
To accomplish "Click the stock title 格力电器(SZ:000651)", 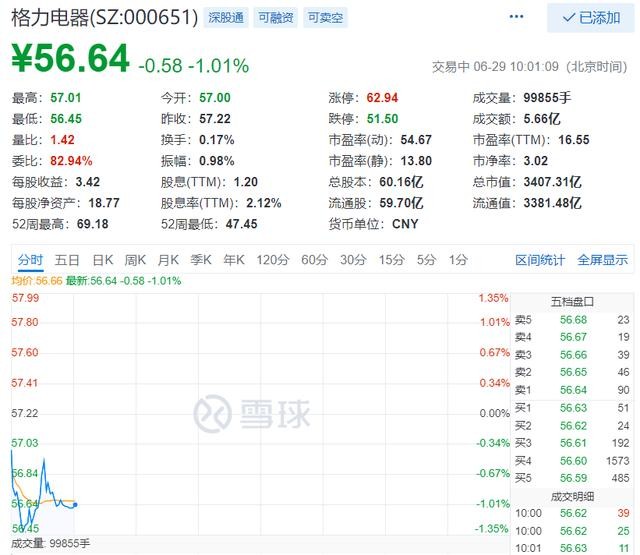I will pos(105,18).
